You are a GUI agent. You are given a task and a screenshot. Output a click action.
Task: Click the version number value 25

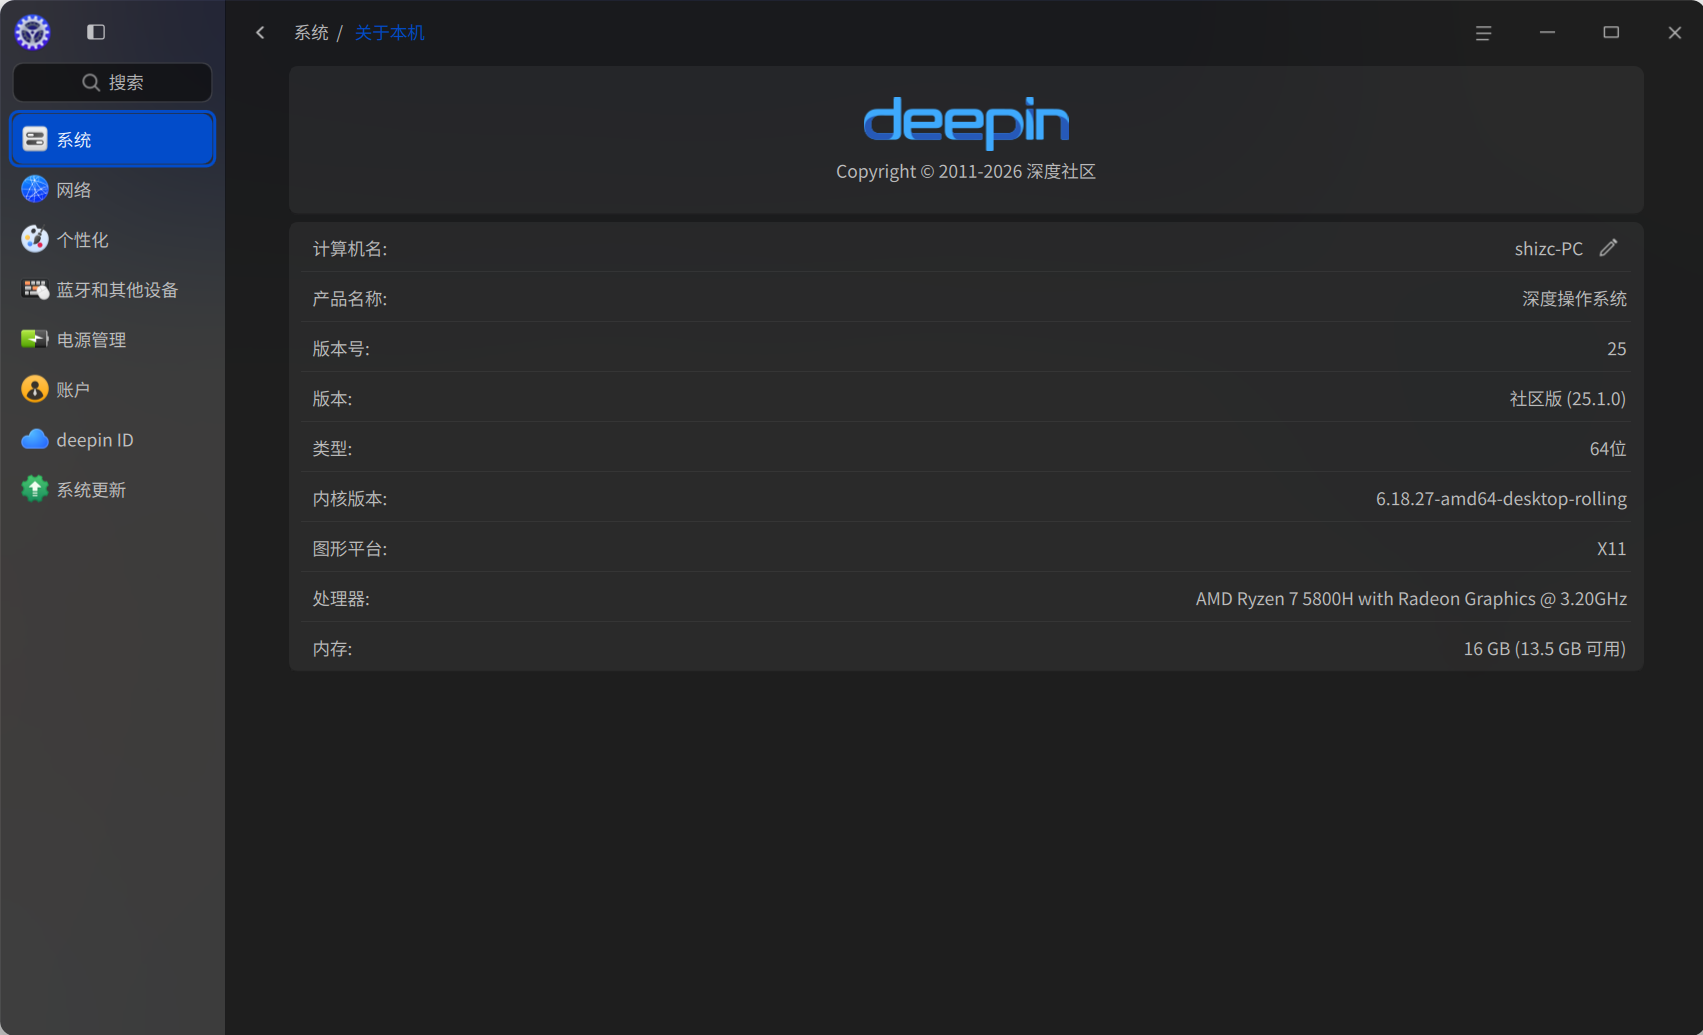pos(1617,348)
